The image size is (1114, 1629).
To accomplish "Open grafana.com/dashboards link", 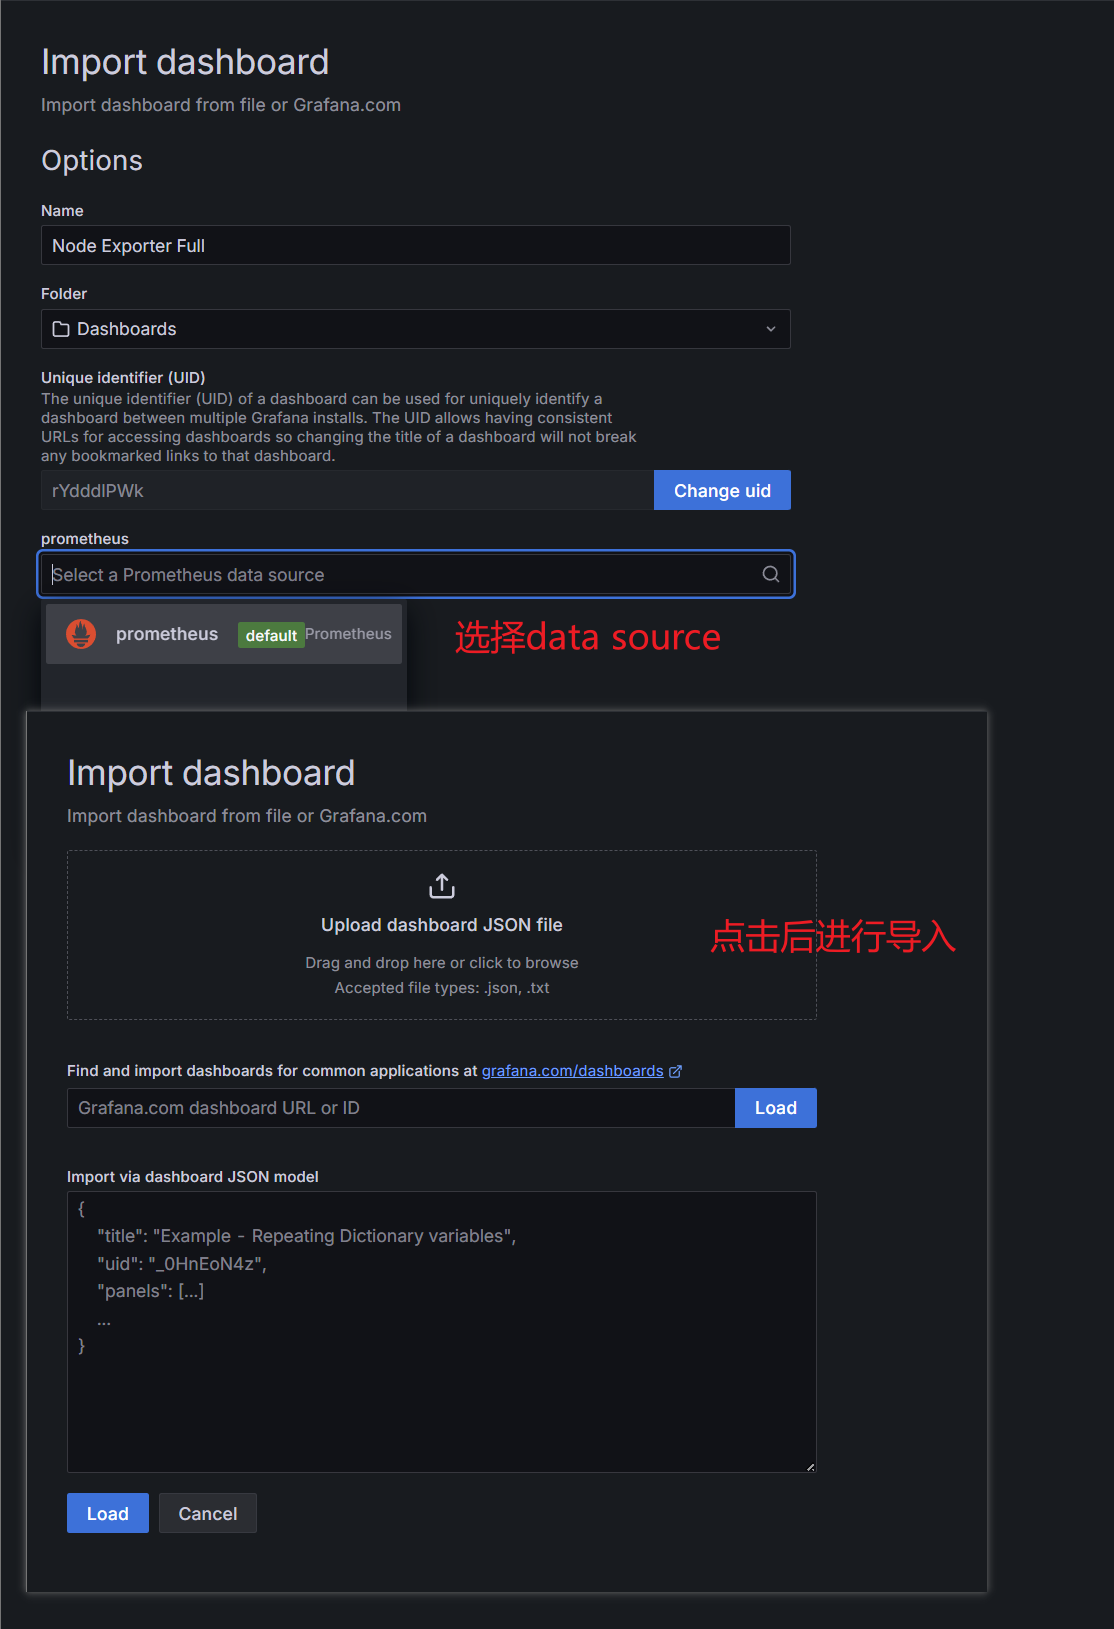I will click(x=572, y=1071).
